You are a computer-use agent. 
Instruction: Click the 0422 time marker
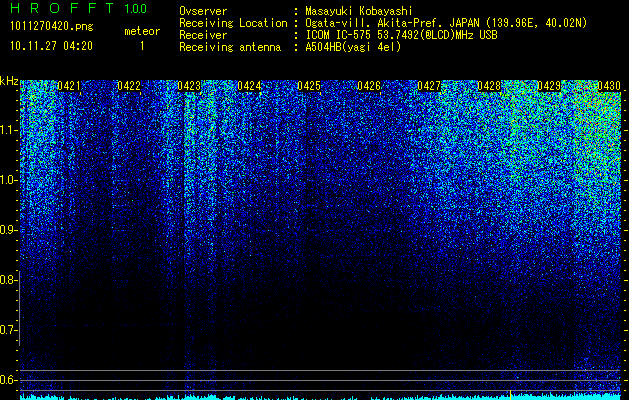pos(129,86)
